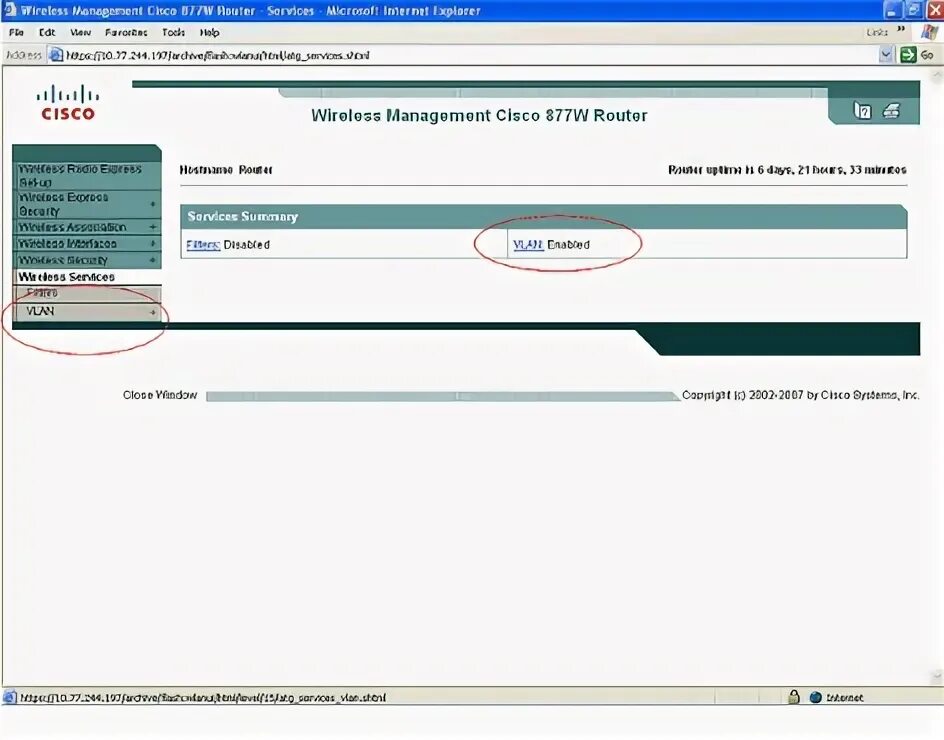Click the Enabled status next to VLAN
The width and height of the screenshot is (944, 740).
point(568,244)
